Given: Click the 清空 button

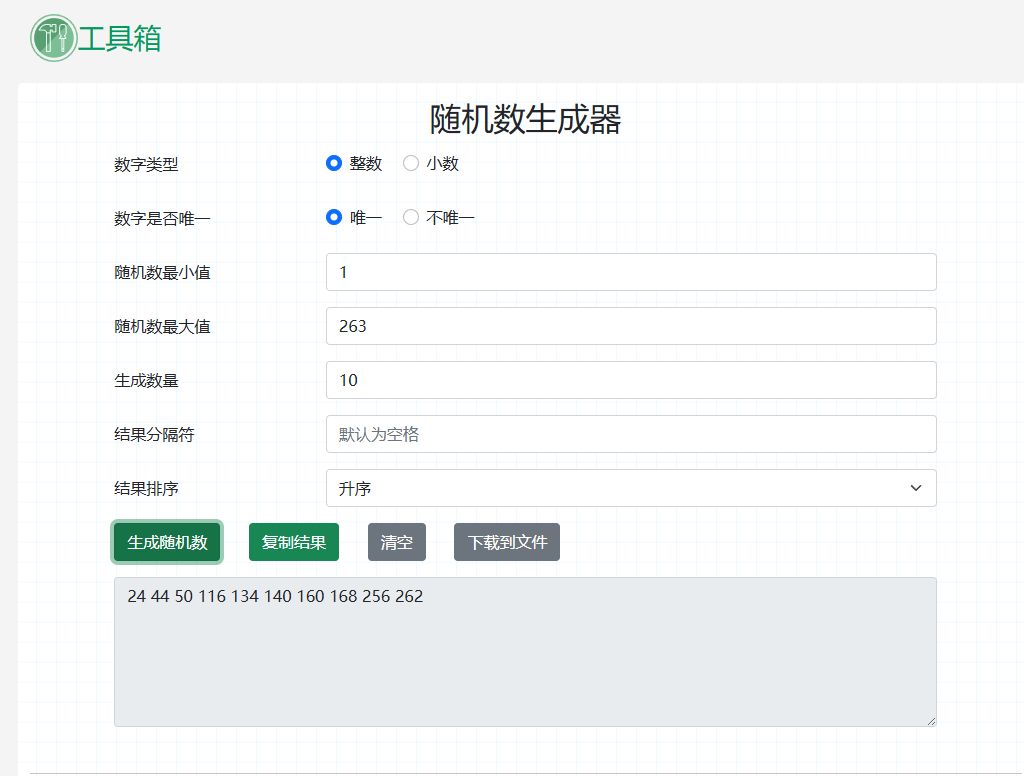Looking at the screenshot, I should [396, 542].
